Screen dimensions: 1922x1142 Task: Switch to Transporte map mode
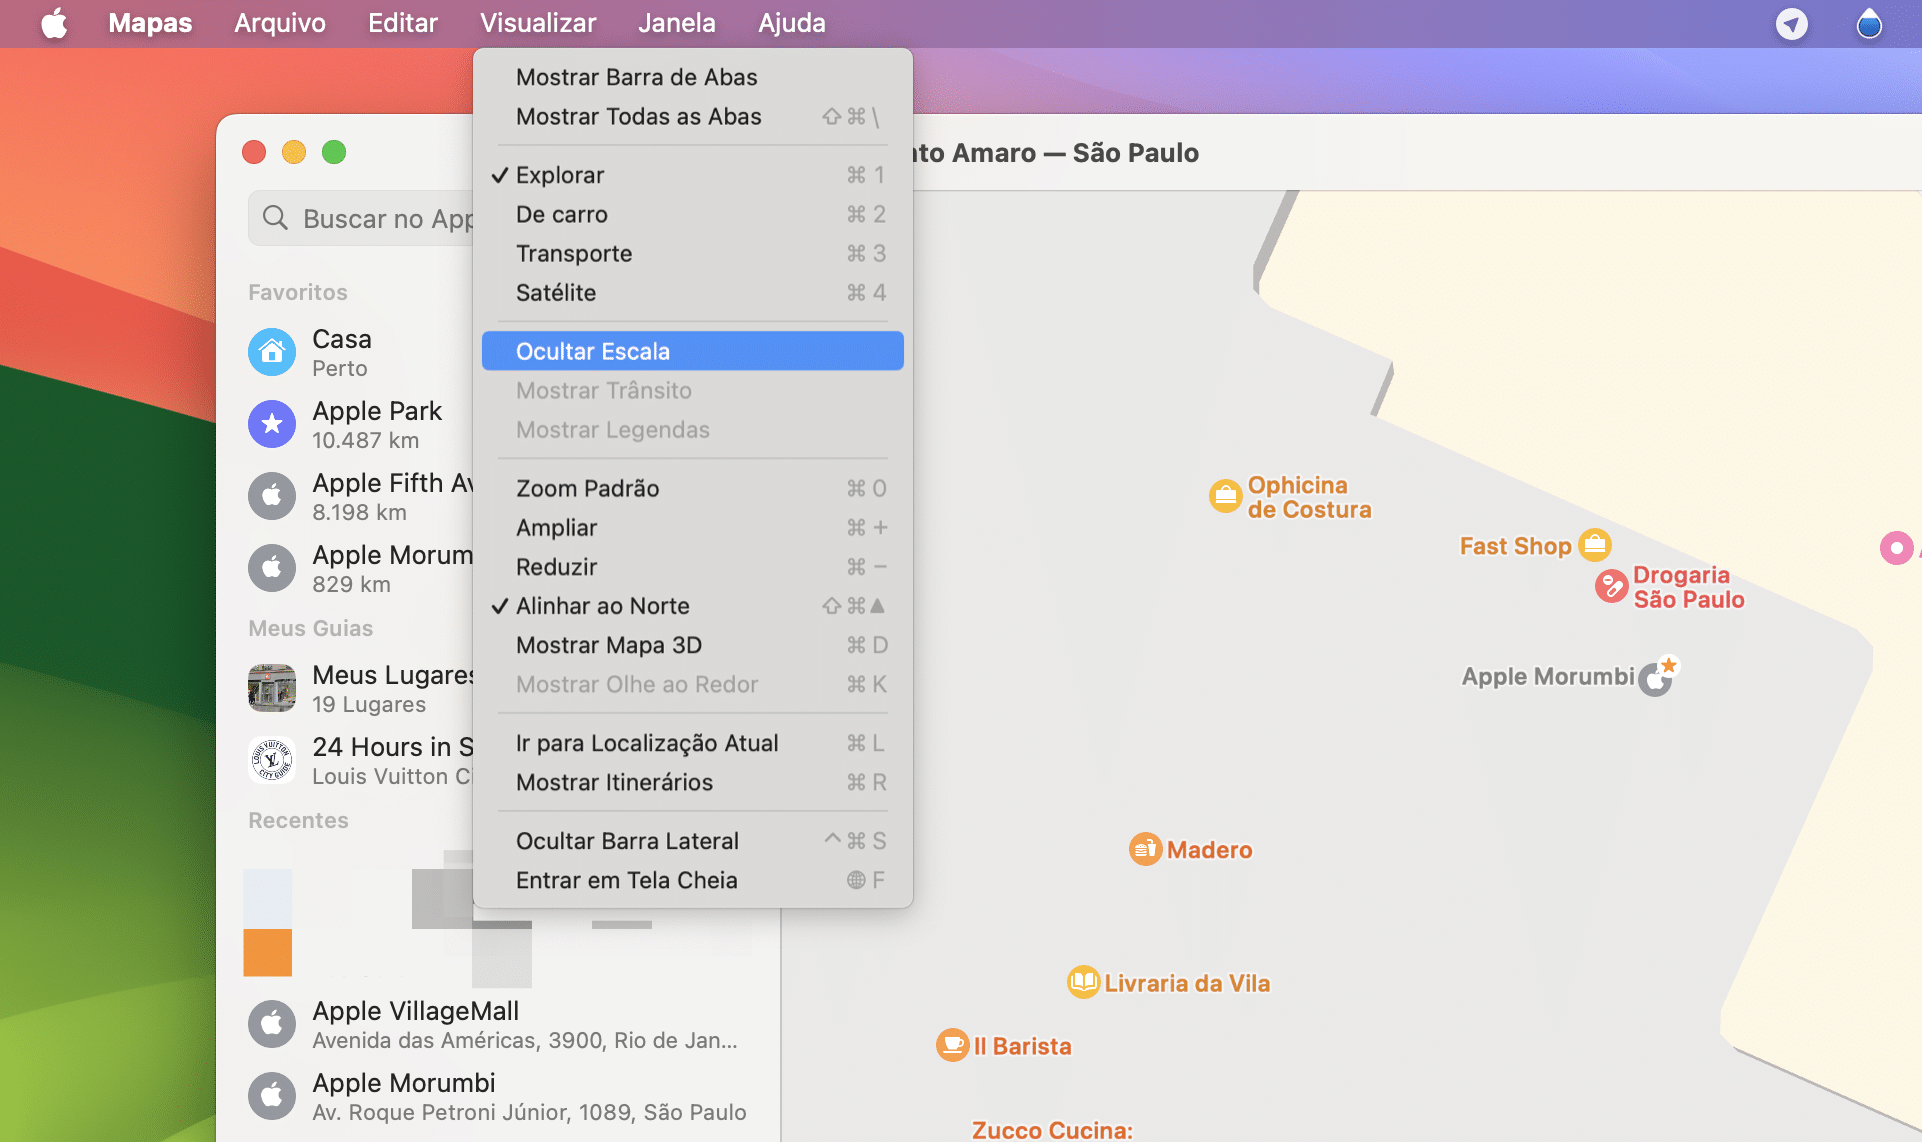pos(692,253)
